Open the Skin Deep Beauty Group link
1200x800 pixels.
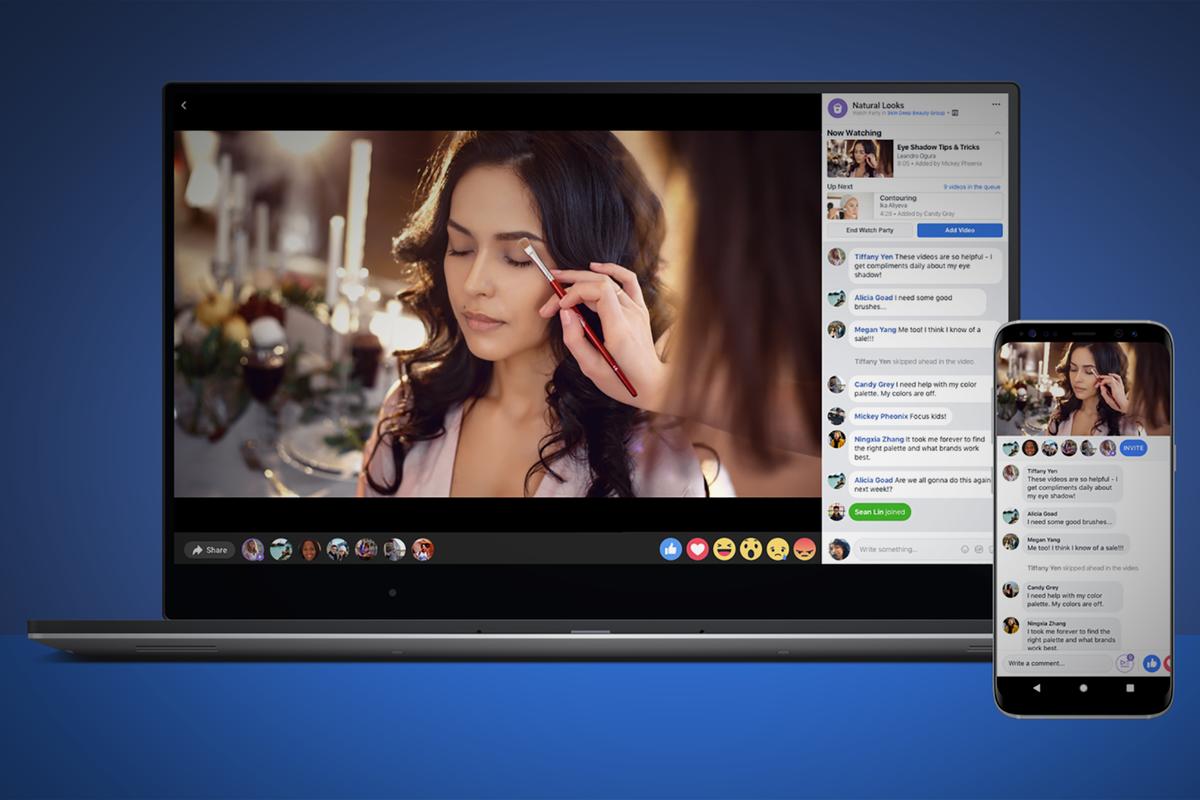pos(916,114)
